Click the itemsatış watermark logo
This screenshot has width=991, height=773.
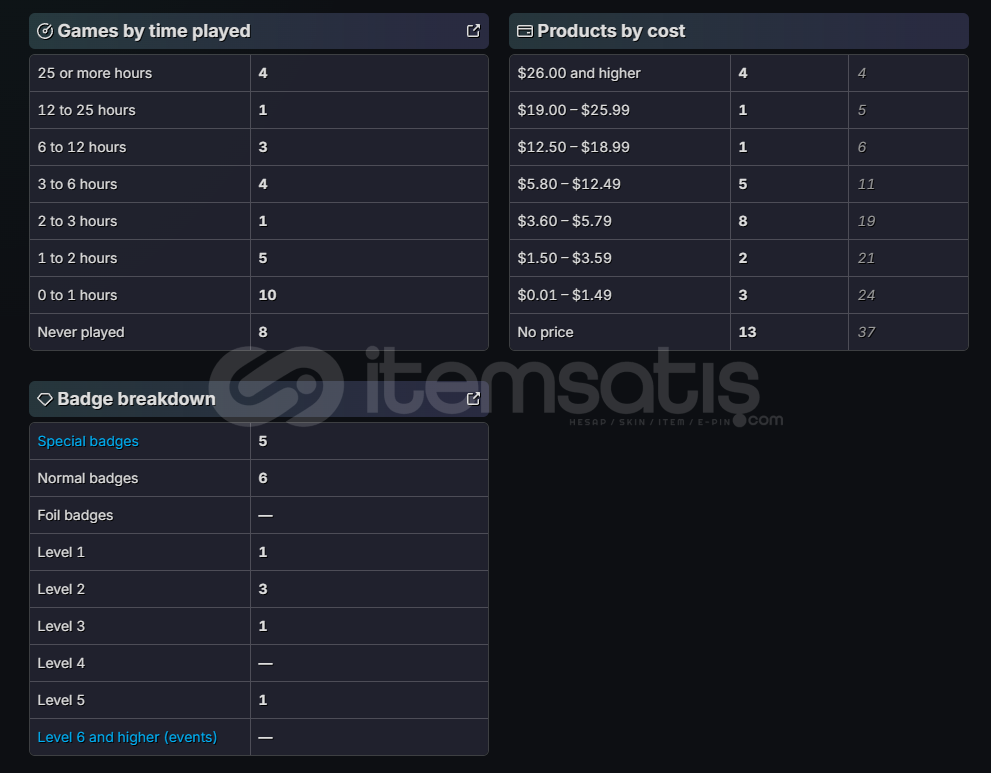point(495,386)
